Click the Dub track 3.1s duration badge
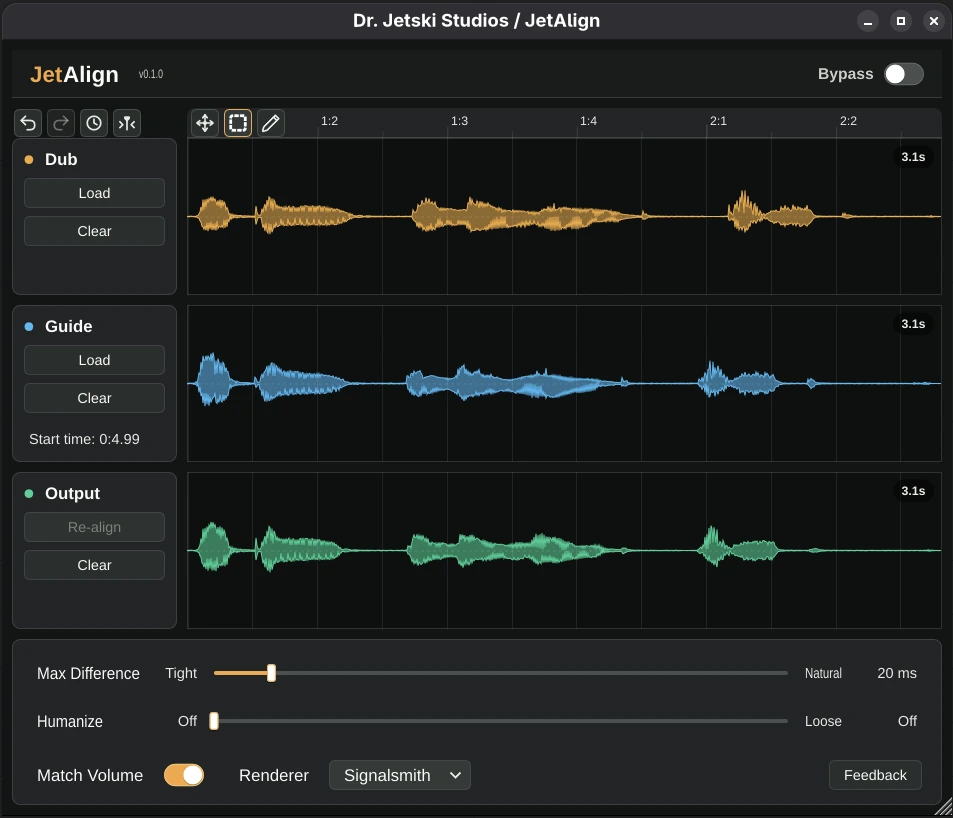This screenshot has height=818, width=953. point(913,157)
